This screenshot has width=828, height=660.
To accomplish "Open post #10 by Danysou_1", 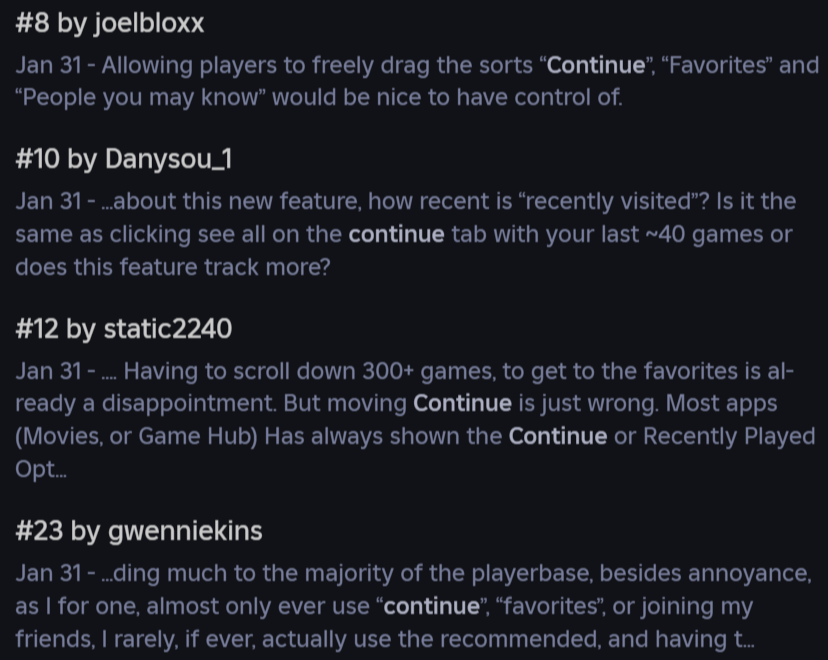I will (x=124, y=159).
